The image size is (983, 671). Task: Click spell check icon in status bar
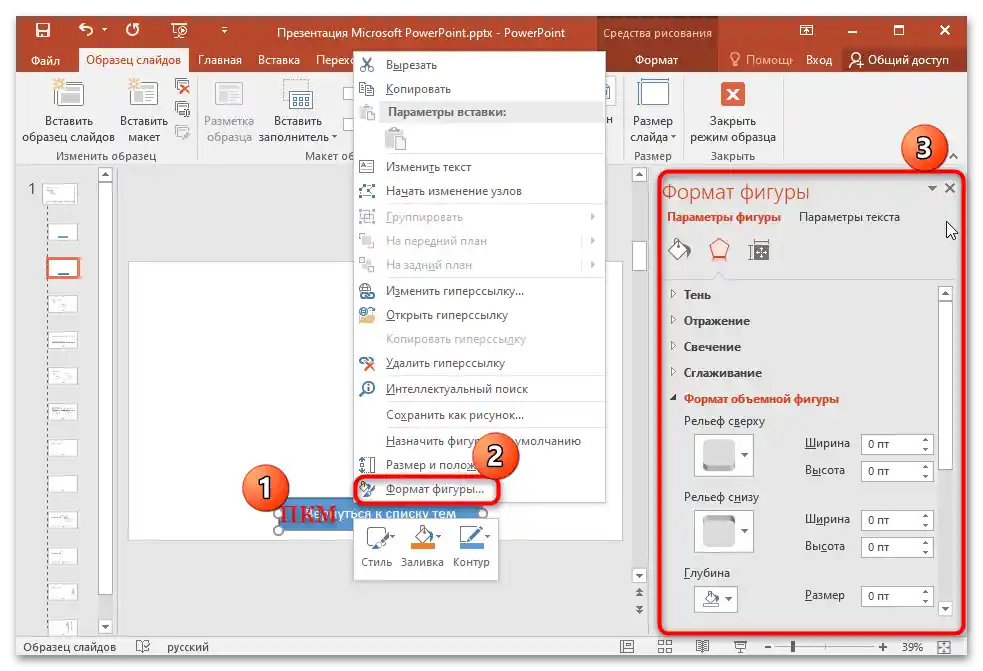coord(143,647)
